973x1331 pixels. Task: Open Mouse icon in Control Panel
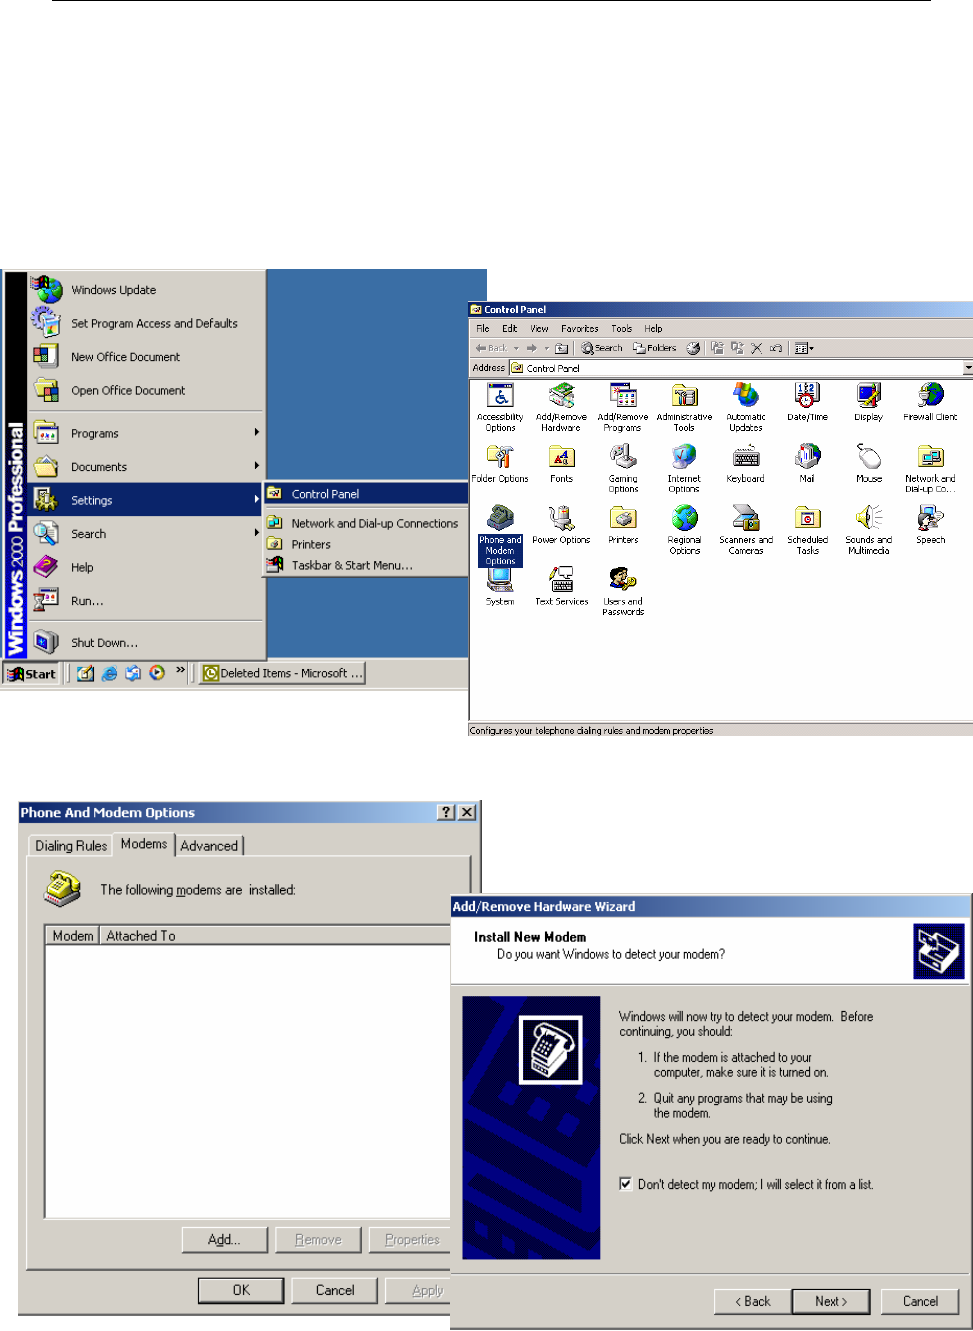tap(869, 464)
